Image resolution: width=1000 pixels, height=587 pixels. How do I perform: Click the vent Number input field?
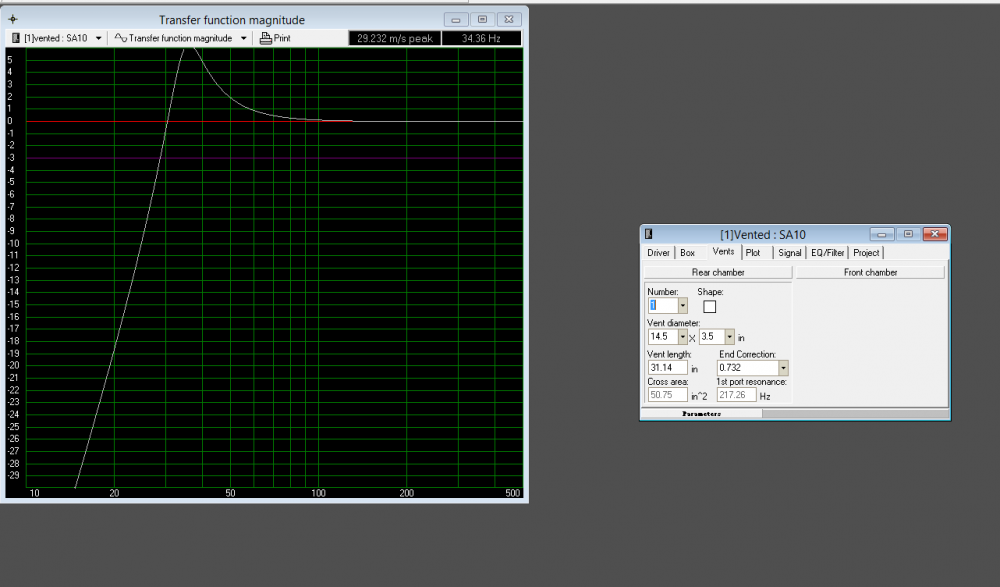[663, 306]
